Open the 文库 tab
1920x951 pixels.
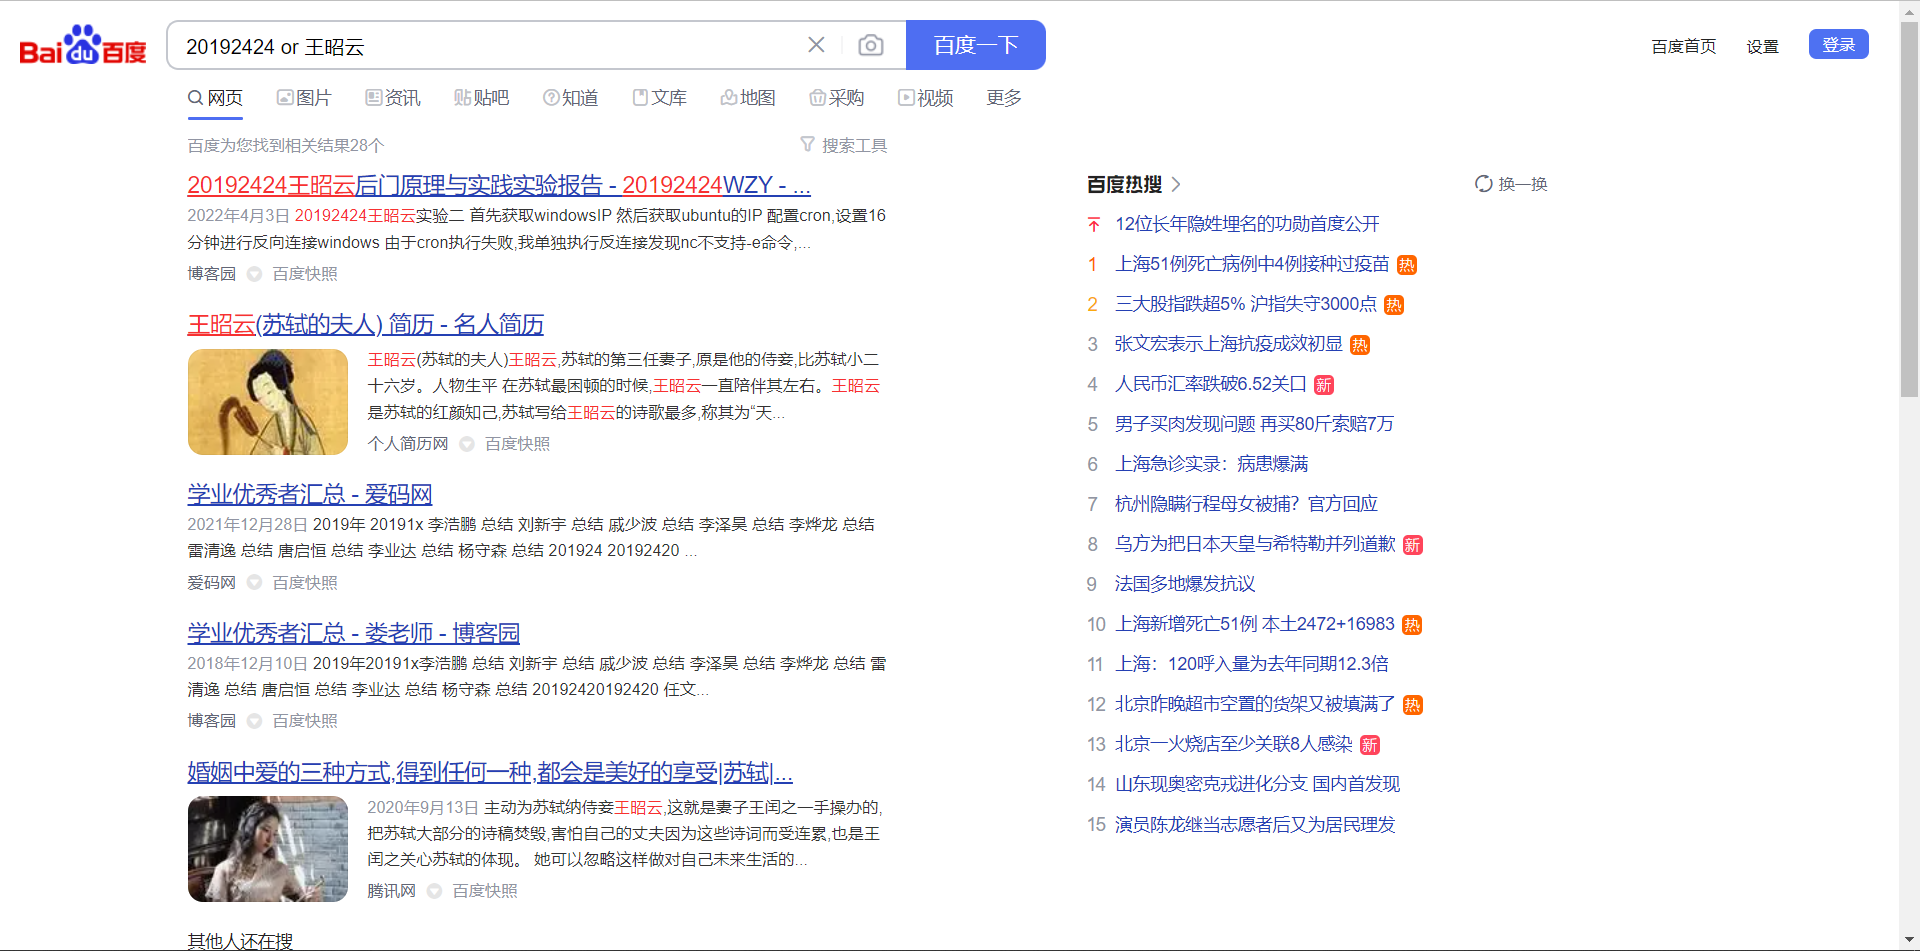[x=659, y=98]
